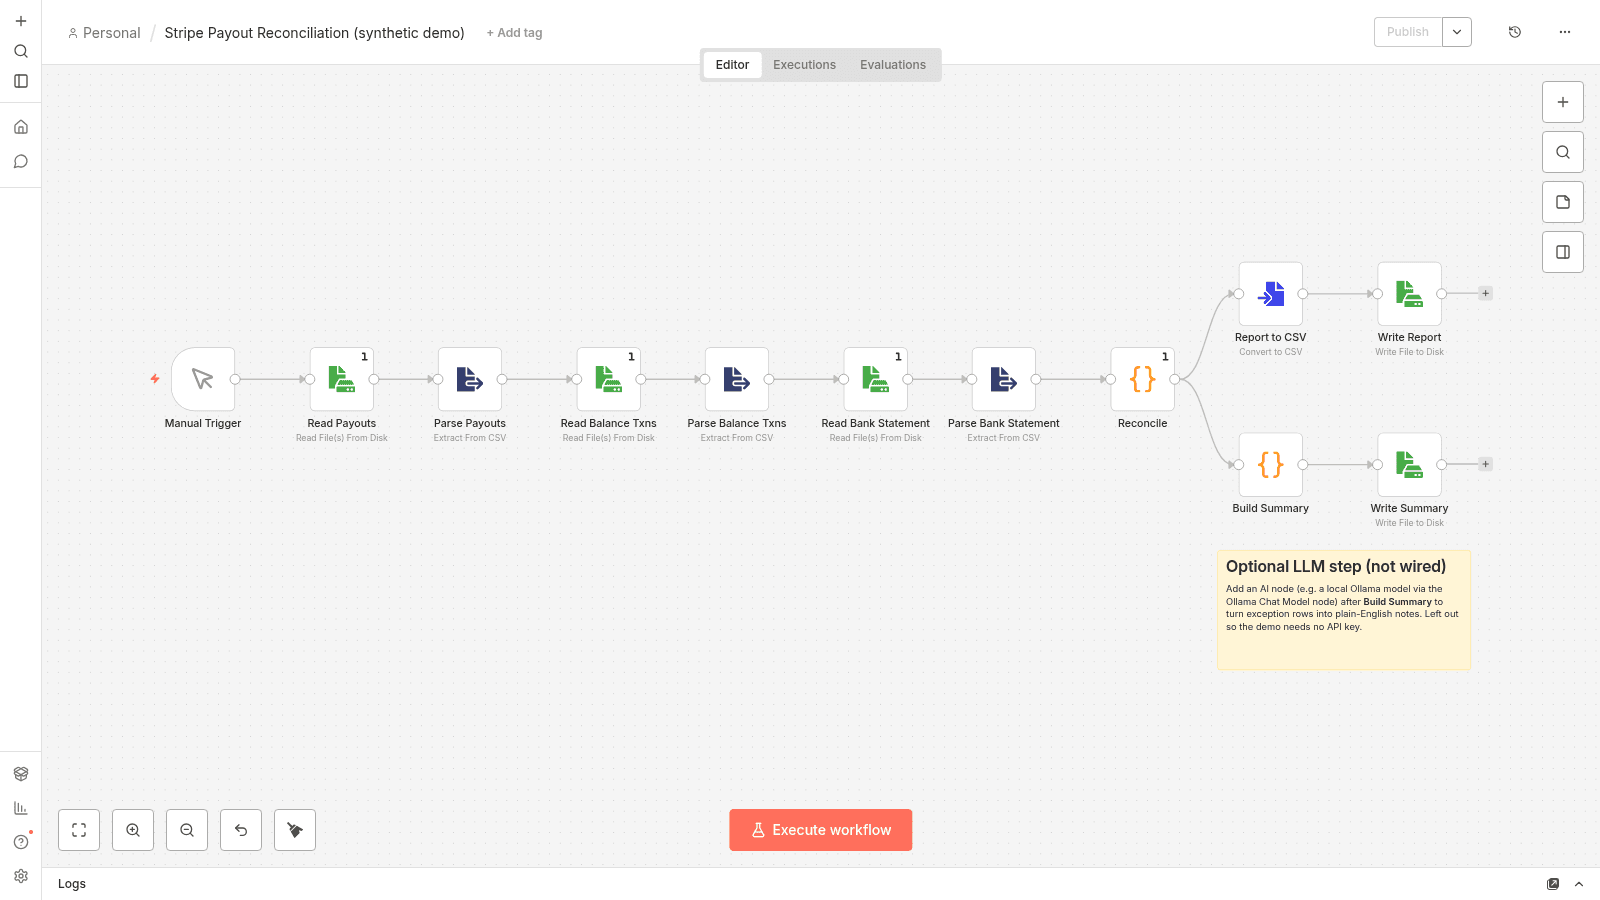Open the chat icon in sidebar
The width and height of the screenshot is (1600, 900).
21,161
